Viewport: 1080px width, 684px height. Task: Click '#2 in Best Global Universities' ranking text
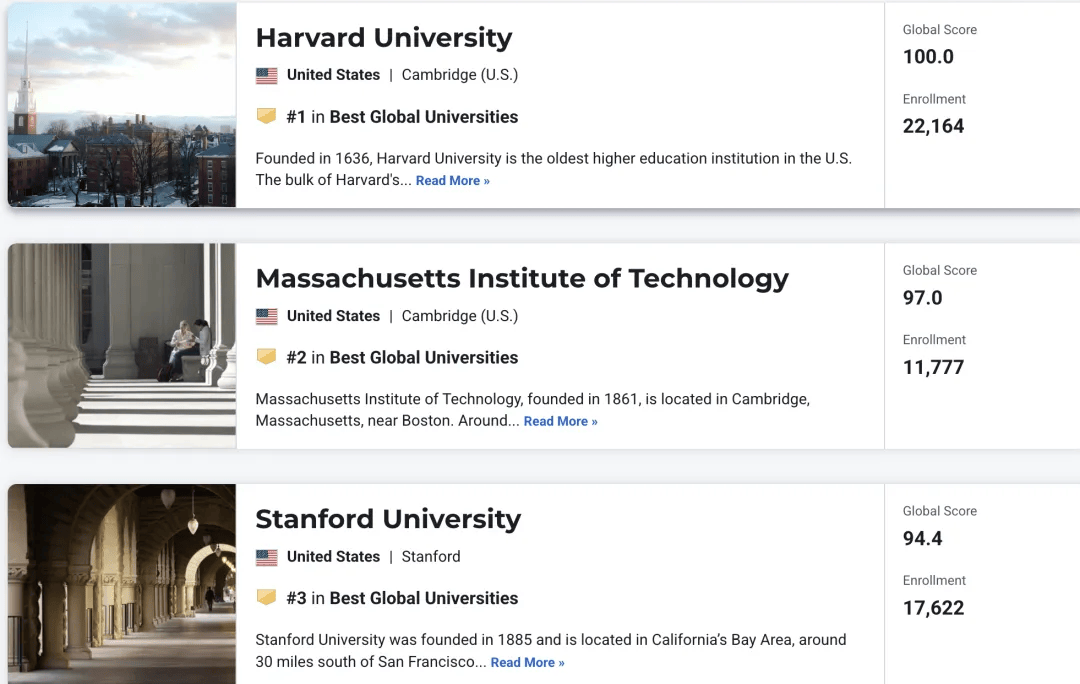tap(402, 357)
